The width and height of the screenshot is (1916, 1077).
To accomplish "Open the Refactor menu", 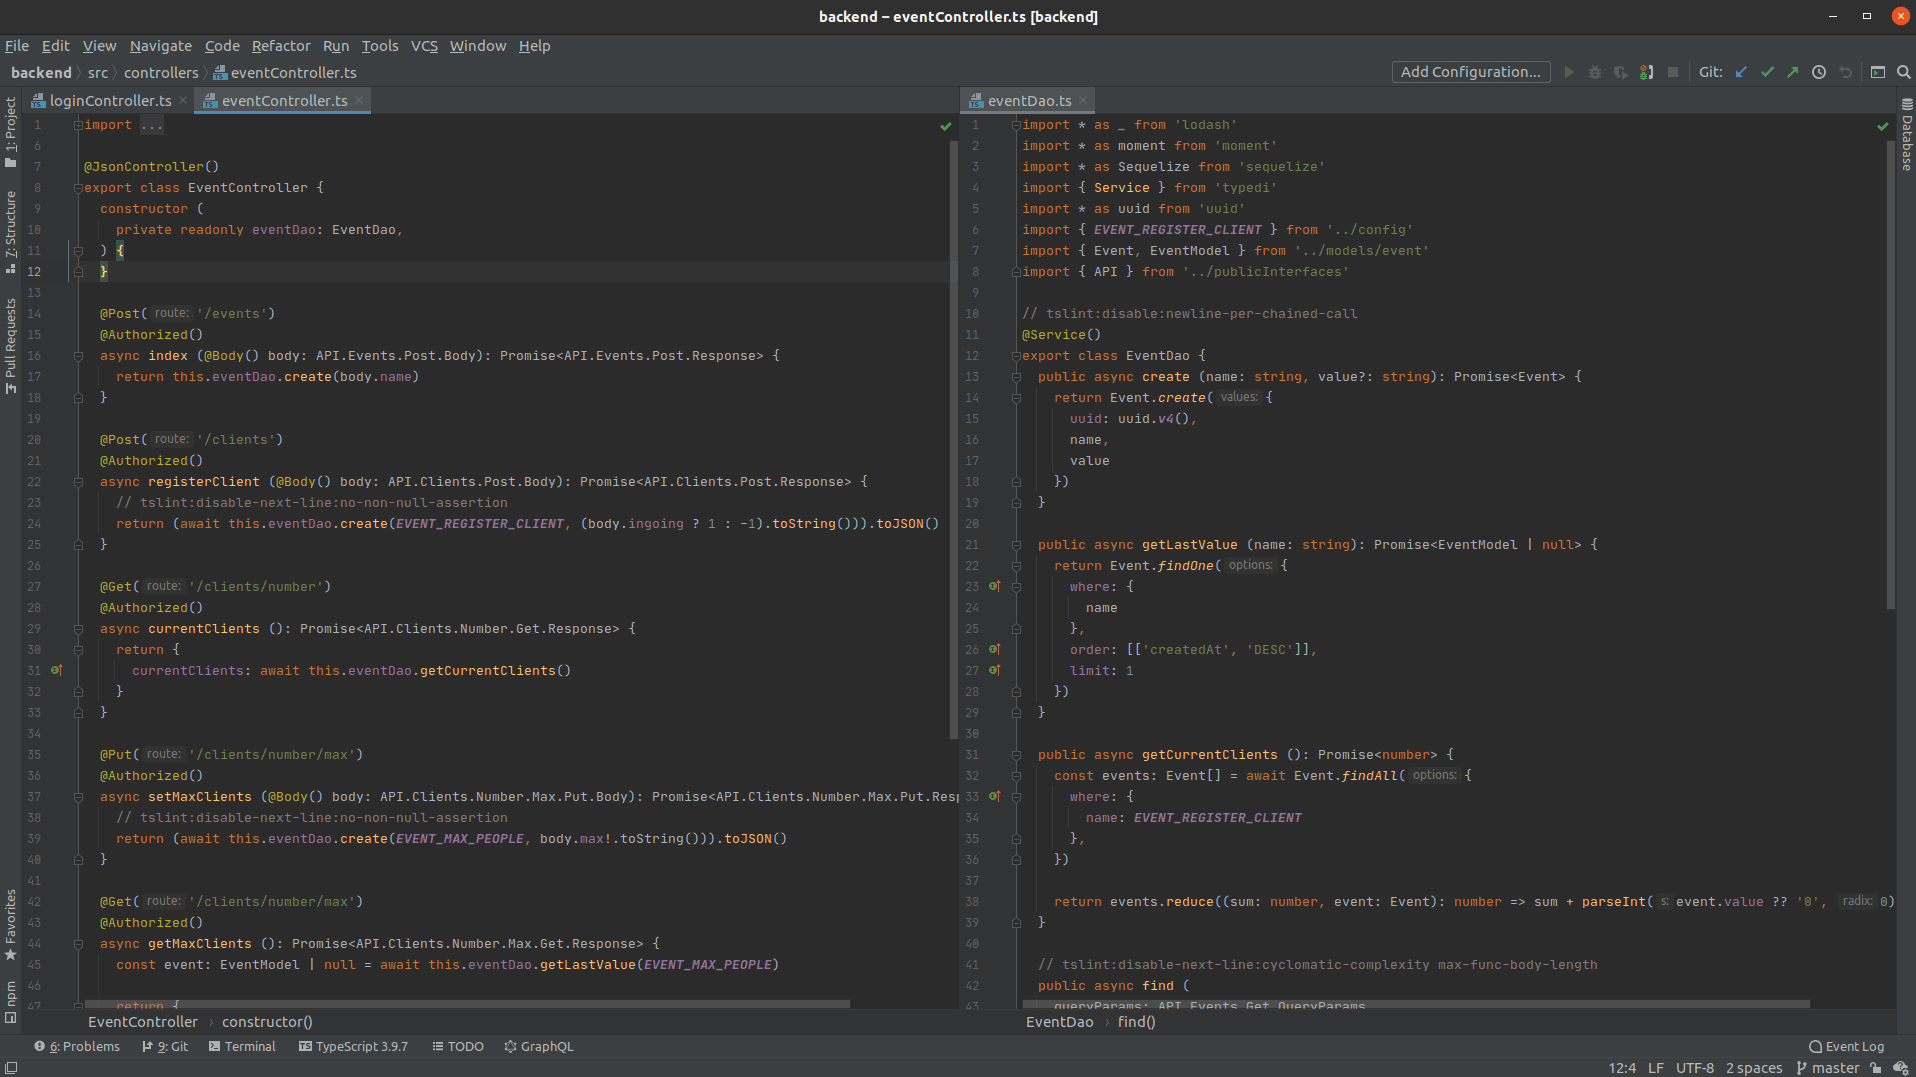I will [281, 46].
